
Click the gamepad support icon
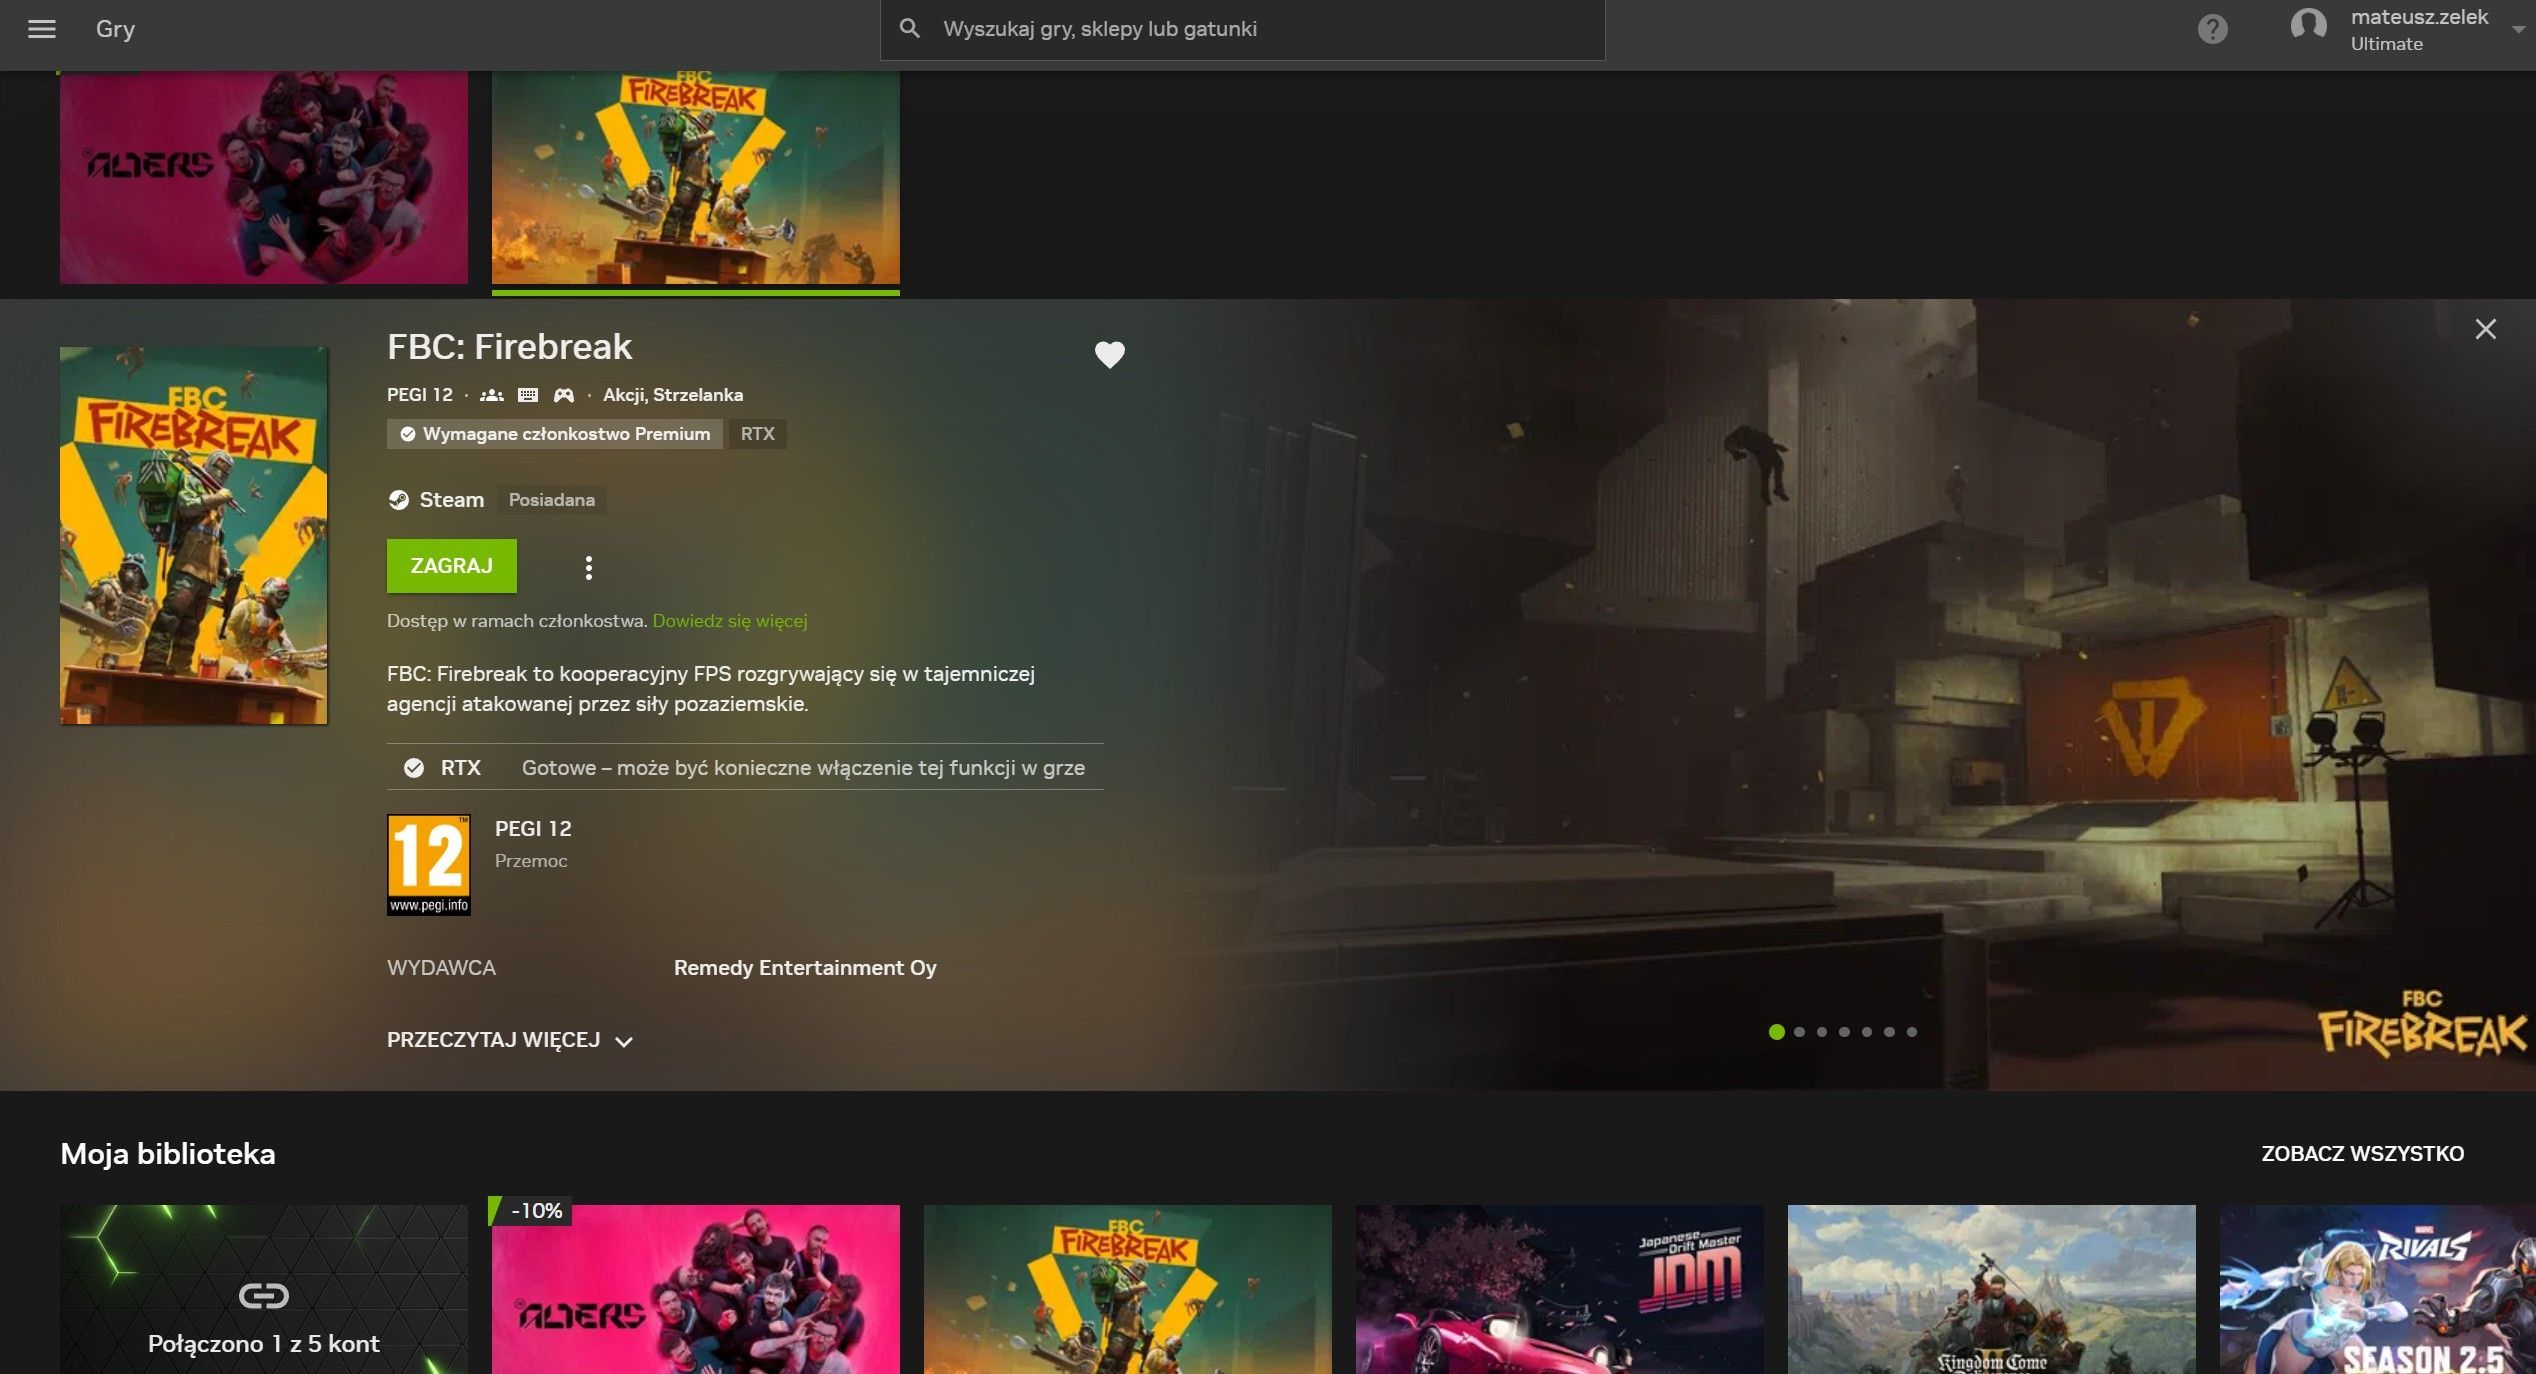click(564, 395)
